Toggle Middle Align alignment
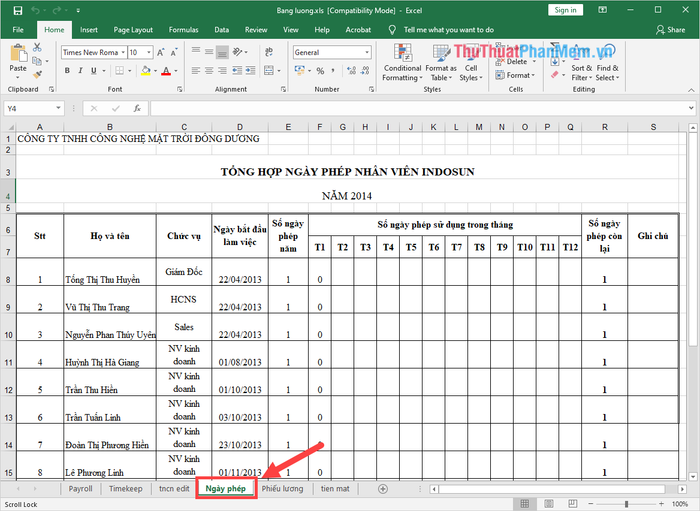 pos(209,52)
